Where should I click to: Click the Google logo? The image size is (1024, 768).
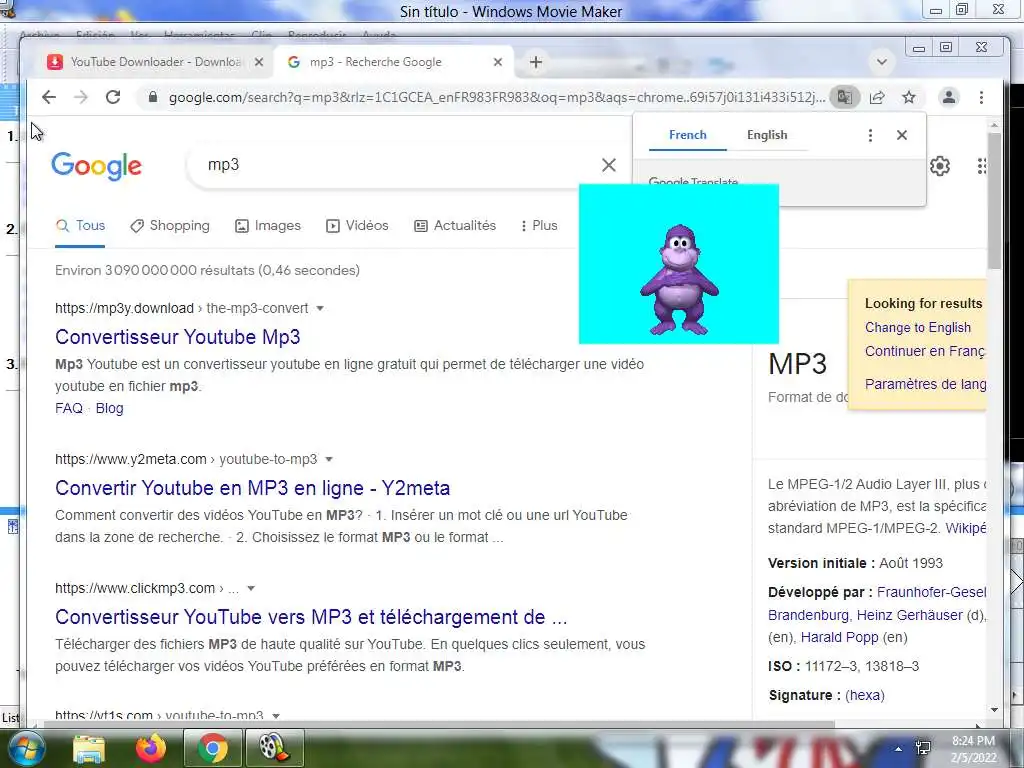coord(97,166)
